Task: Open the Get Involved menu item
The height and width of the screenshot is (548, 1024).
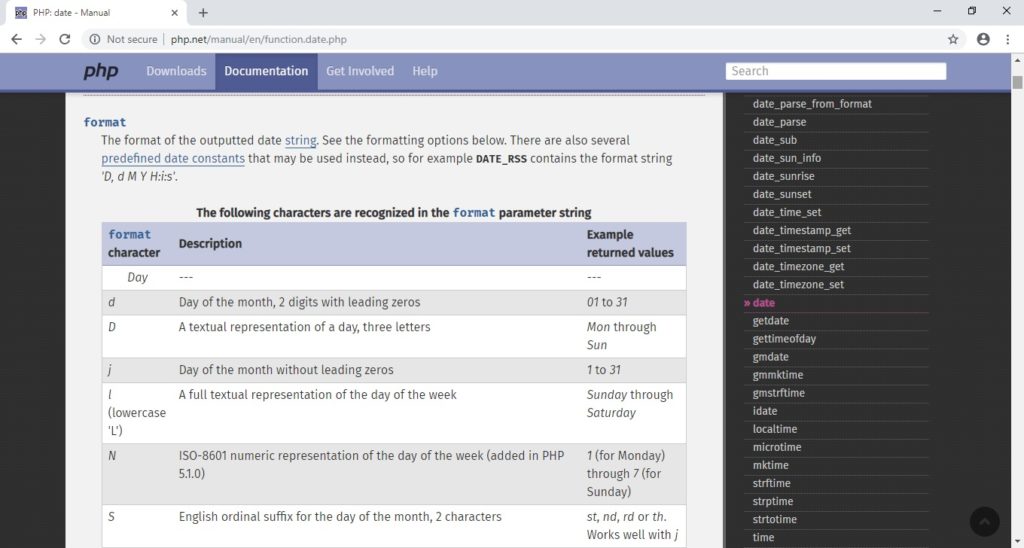Action: point(360,71)
